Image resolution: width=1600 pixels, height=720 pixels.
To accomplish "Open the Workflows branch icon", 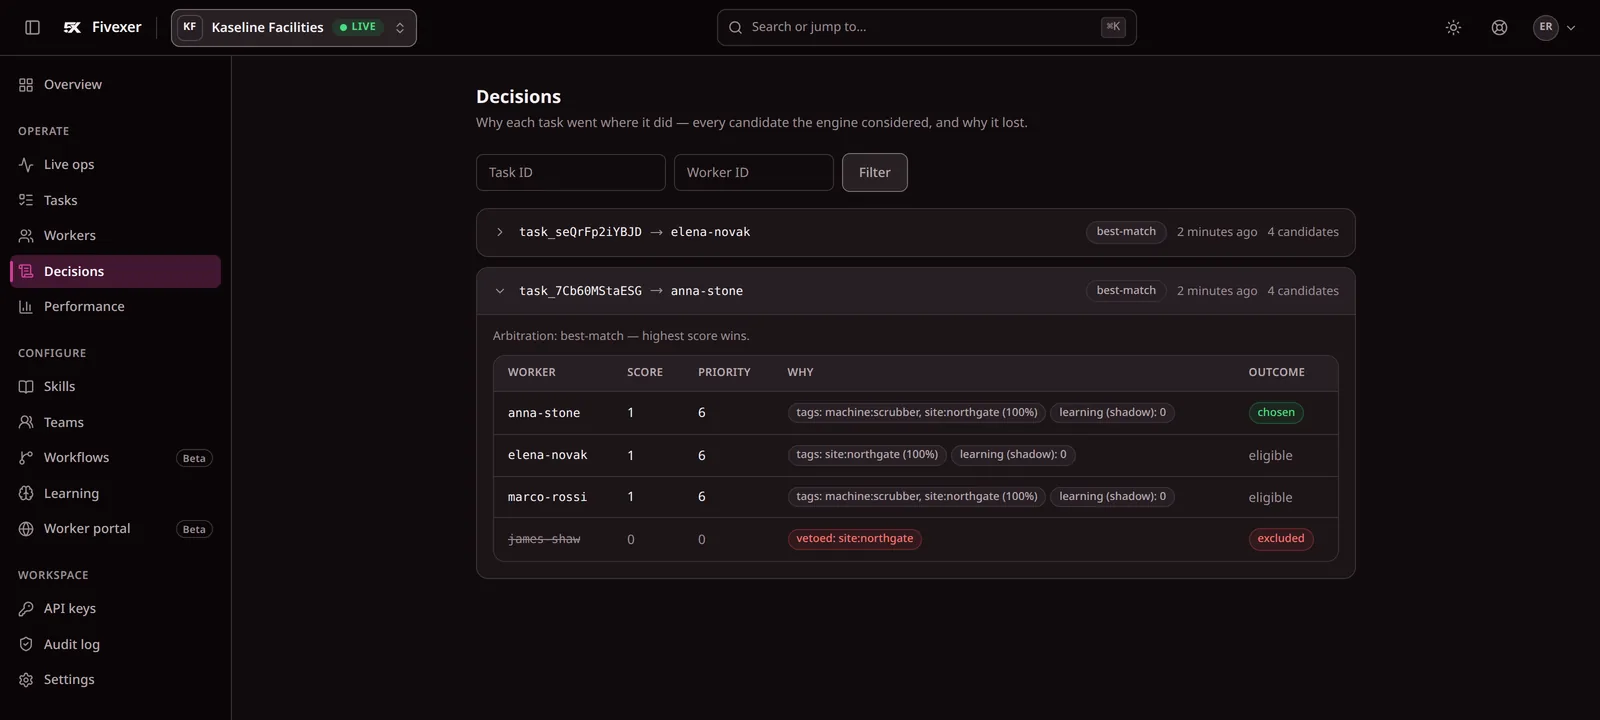I will pyautogui.click(x=26, y=458).
